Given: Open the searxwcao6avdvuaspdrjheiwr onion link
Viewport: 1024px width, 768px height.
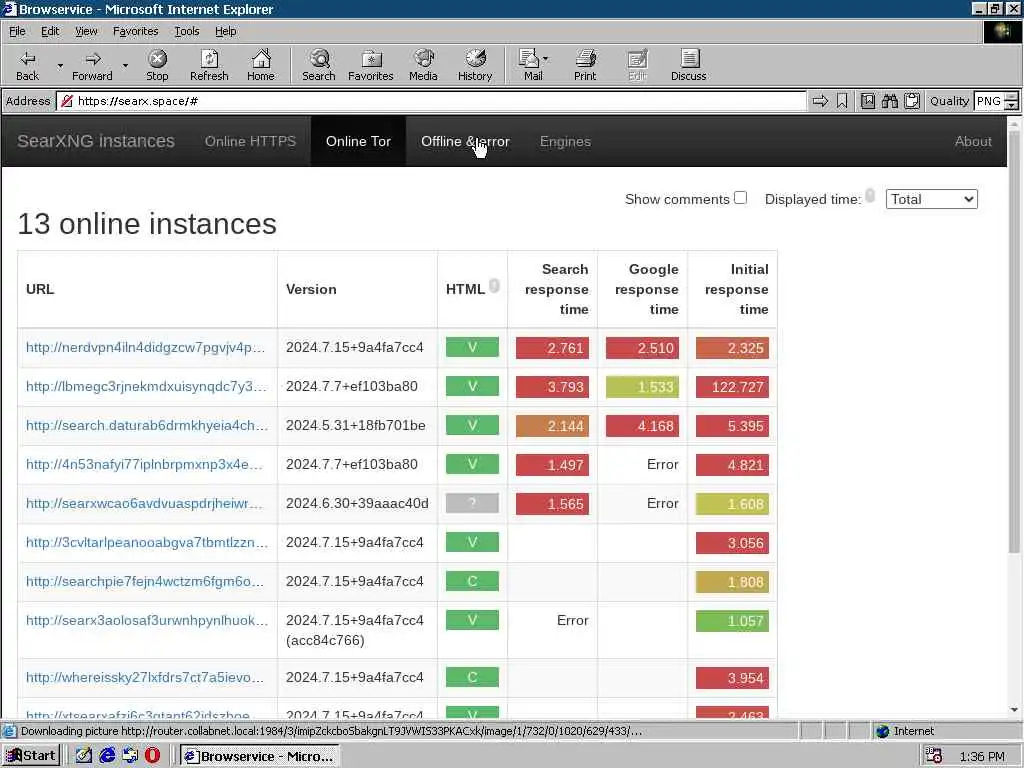Looking at the screenshot, I should (144, 504).
